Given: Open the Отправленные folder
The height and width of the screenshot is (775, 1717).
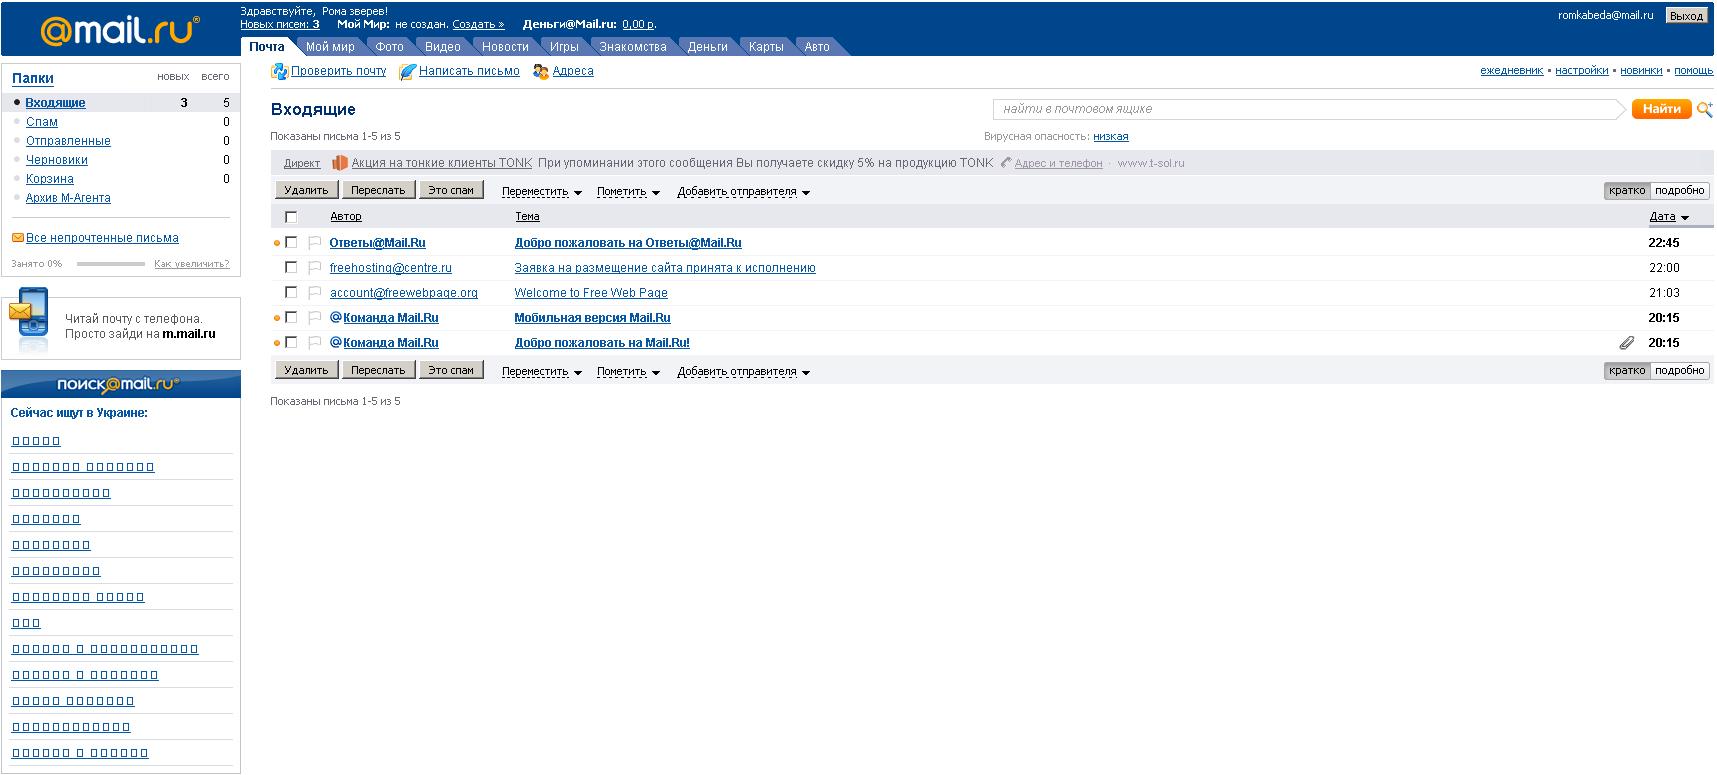Looking at the screenshot, I should click(x=68, y=141).
